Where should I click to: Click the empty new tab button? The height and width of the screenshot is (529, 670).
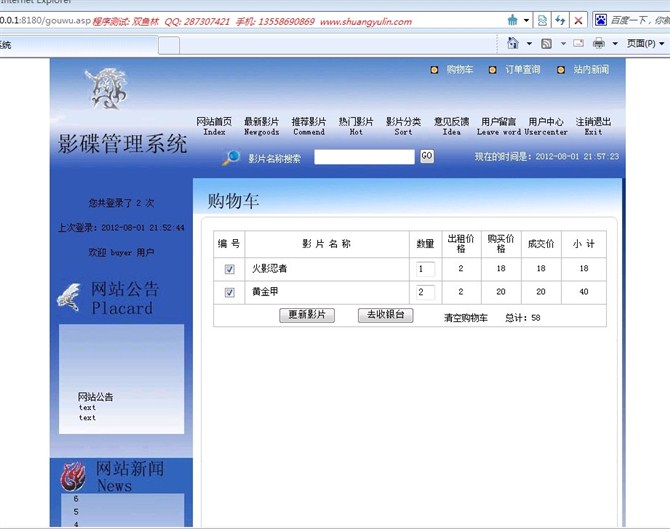169,45
